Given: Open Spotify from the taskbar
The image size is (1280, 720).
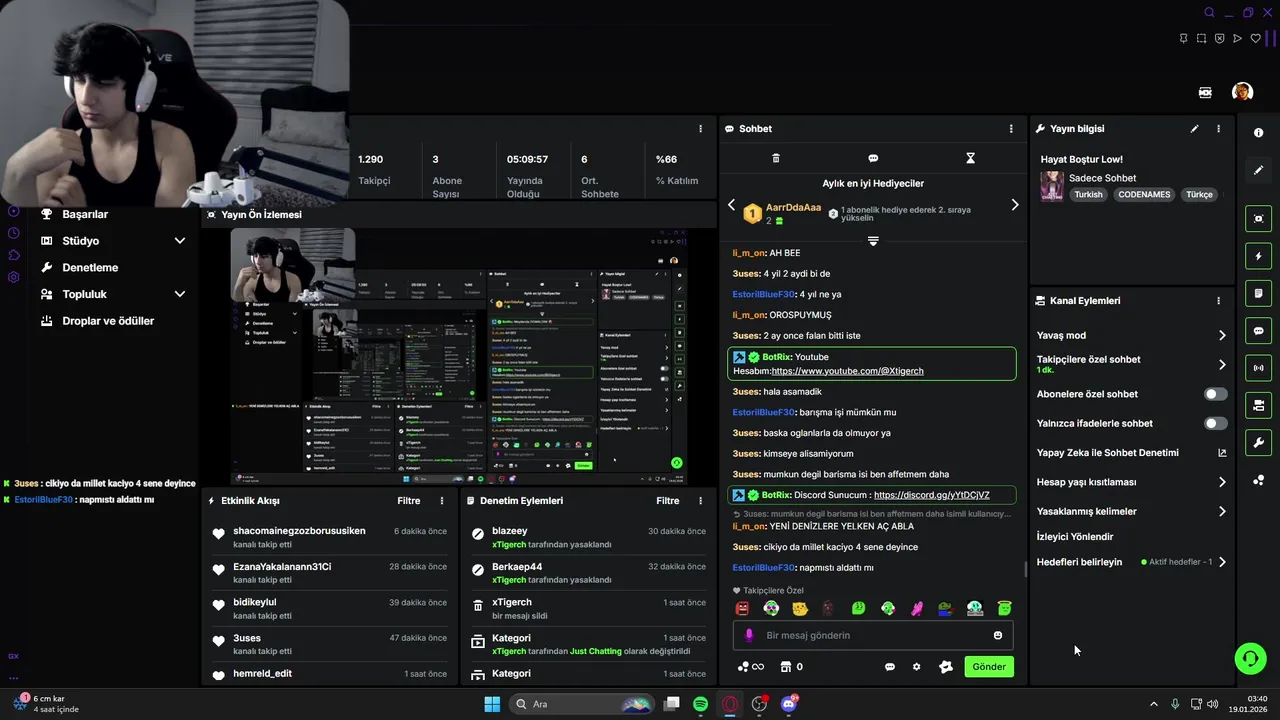Looking at the screenshot, I should [700, 704].
